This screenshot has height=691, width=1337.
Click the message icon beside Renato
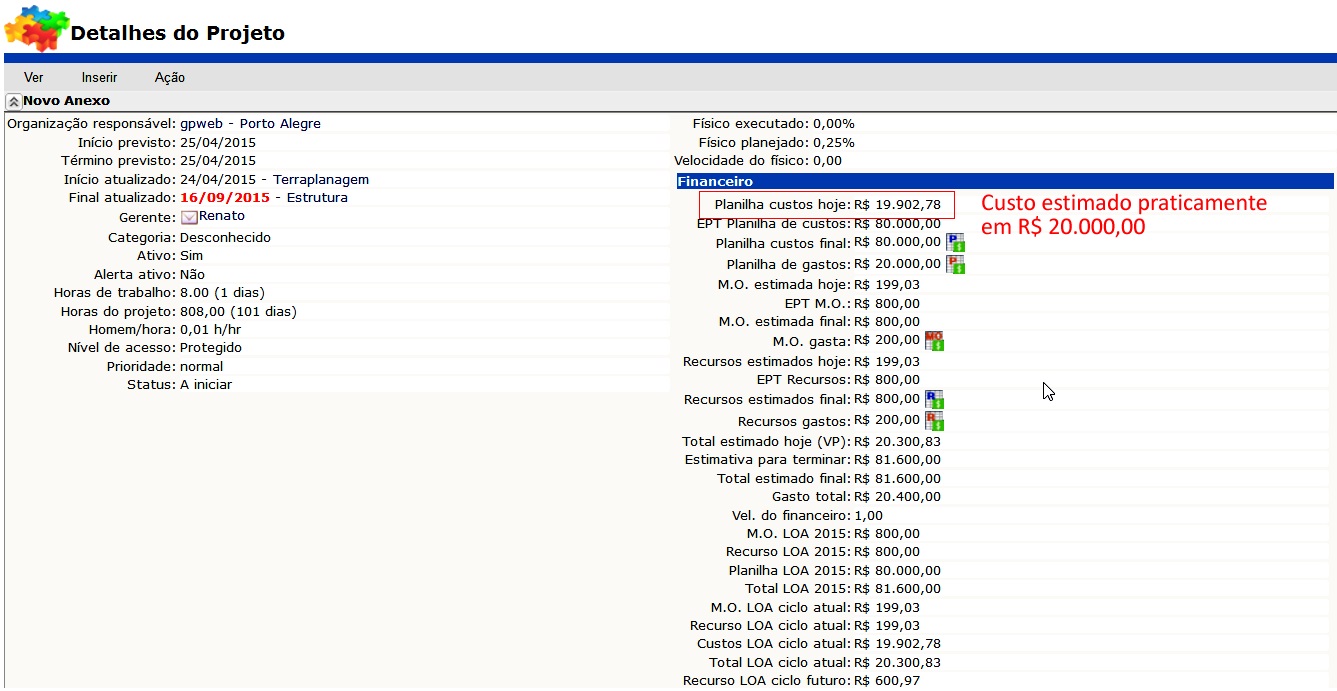point(189,217)
